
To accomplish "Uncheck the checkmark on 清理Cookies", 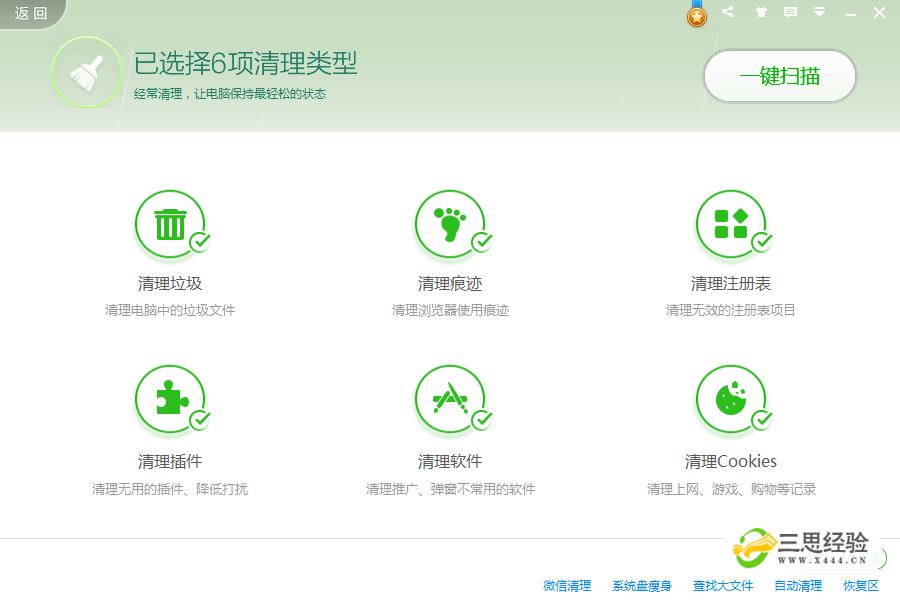I will 762,420.
